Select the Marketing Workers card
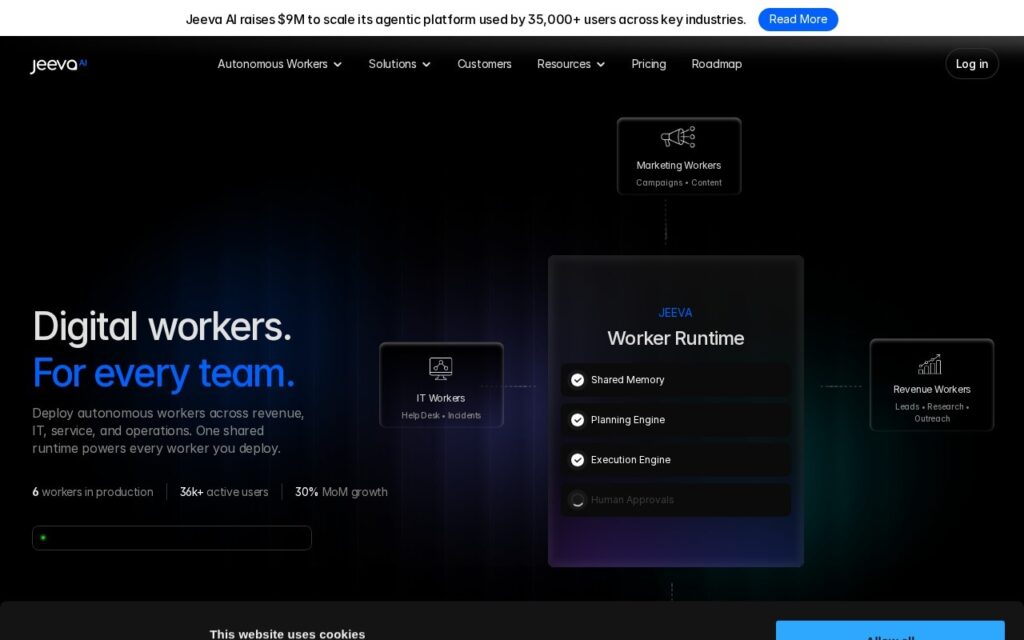Image resolution: width=1024 pixels, height=640 pixels. tap(679, 156)
